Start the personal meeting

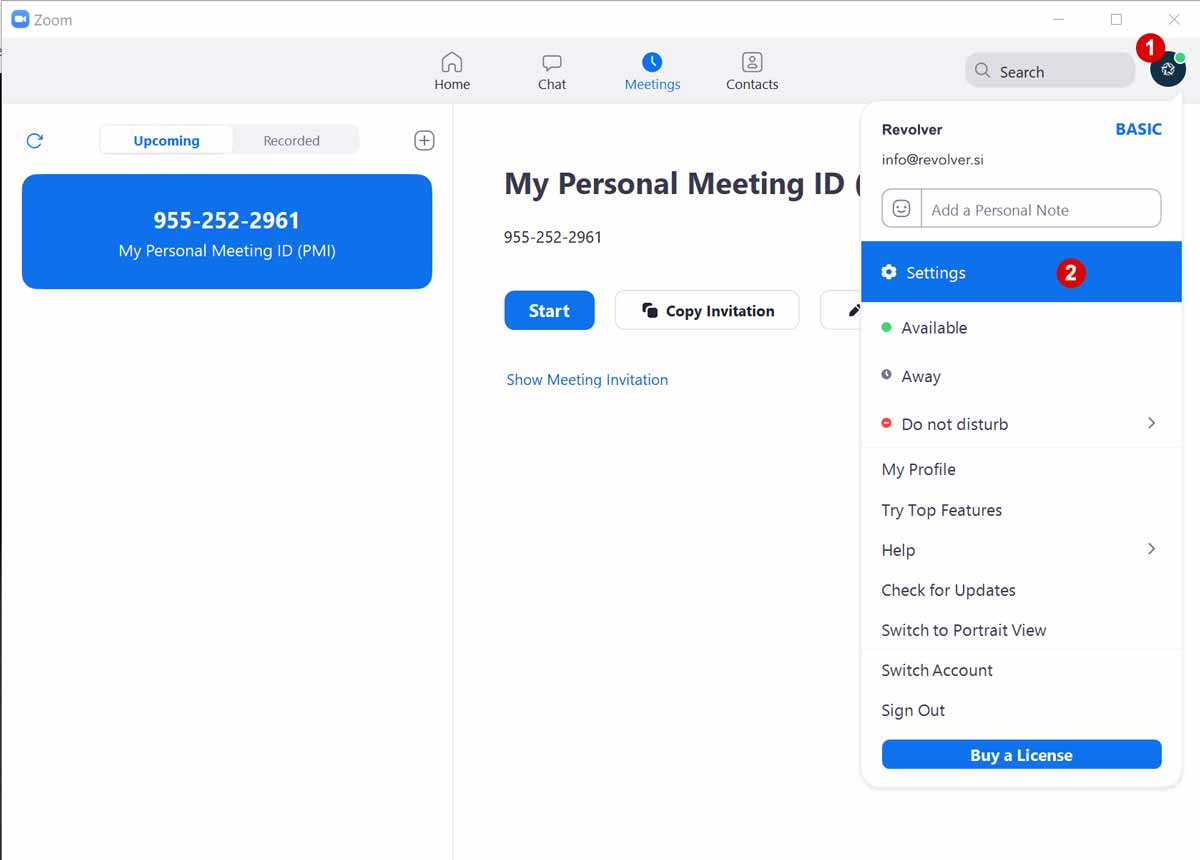tap(549, 311)
